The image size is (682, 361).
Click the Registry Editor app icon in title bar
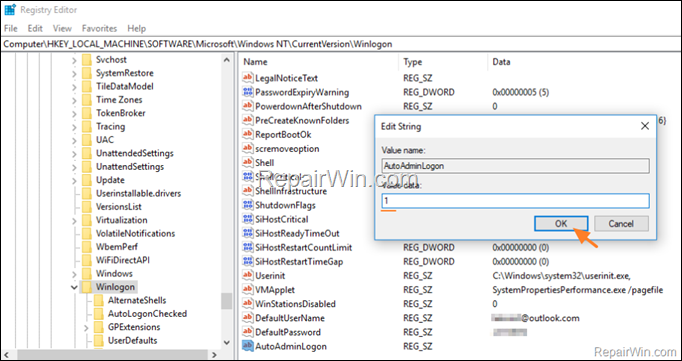coord(10,9)
